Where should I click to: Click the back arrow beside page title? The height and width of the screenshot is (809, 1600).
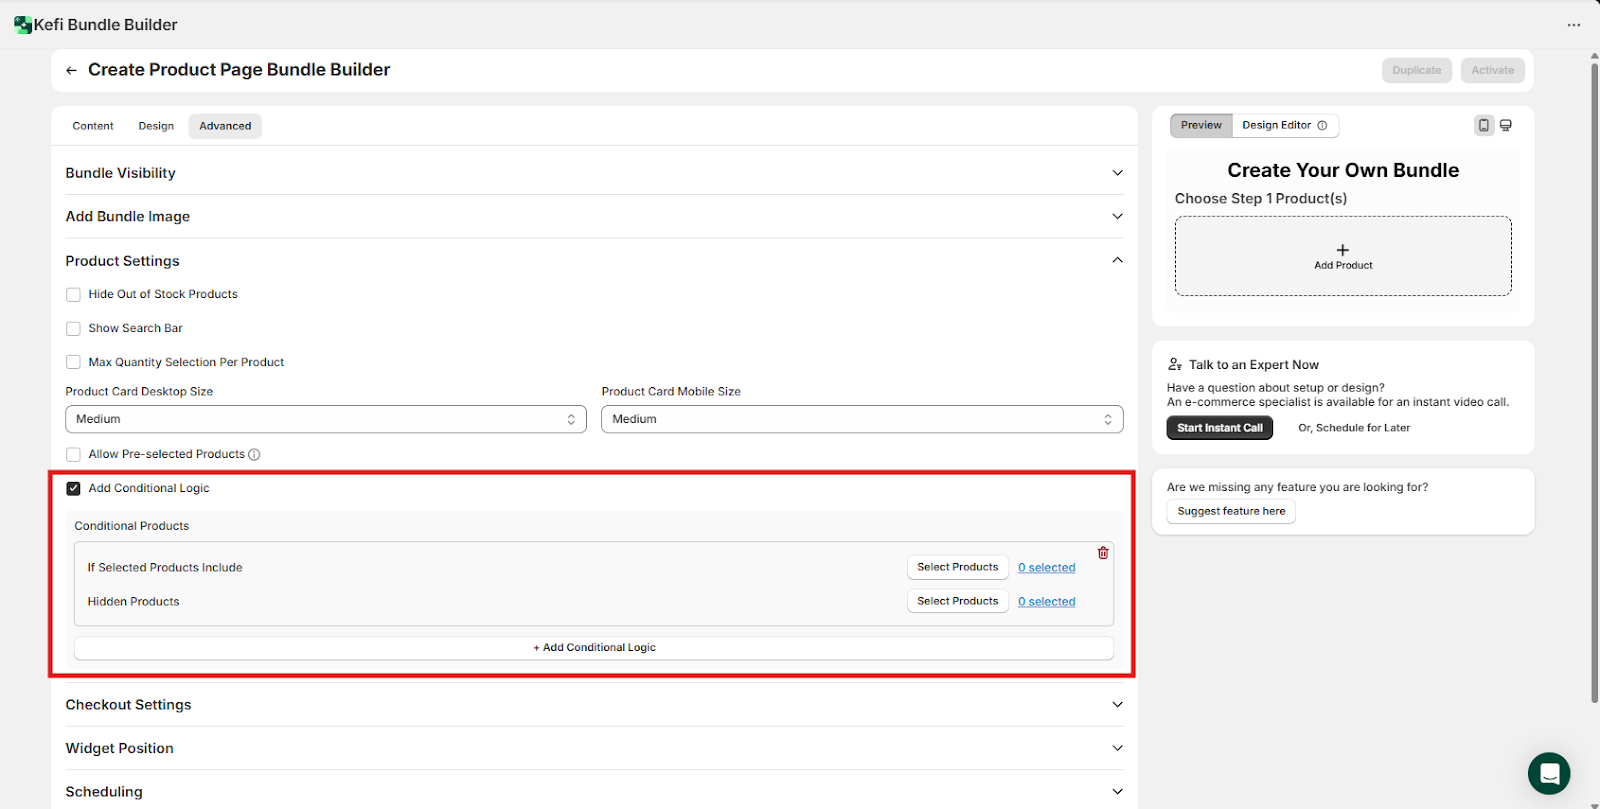pos(71,70)
